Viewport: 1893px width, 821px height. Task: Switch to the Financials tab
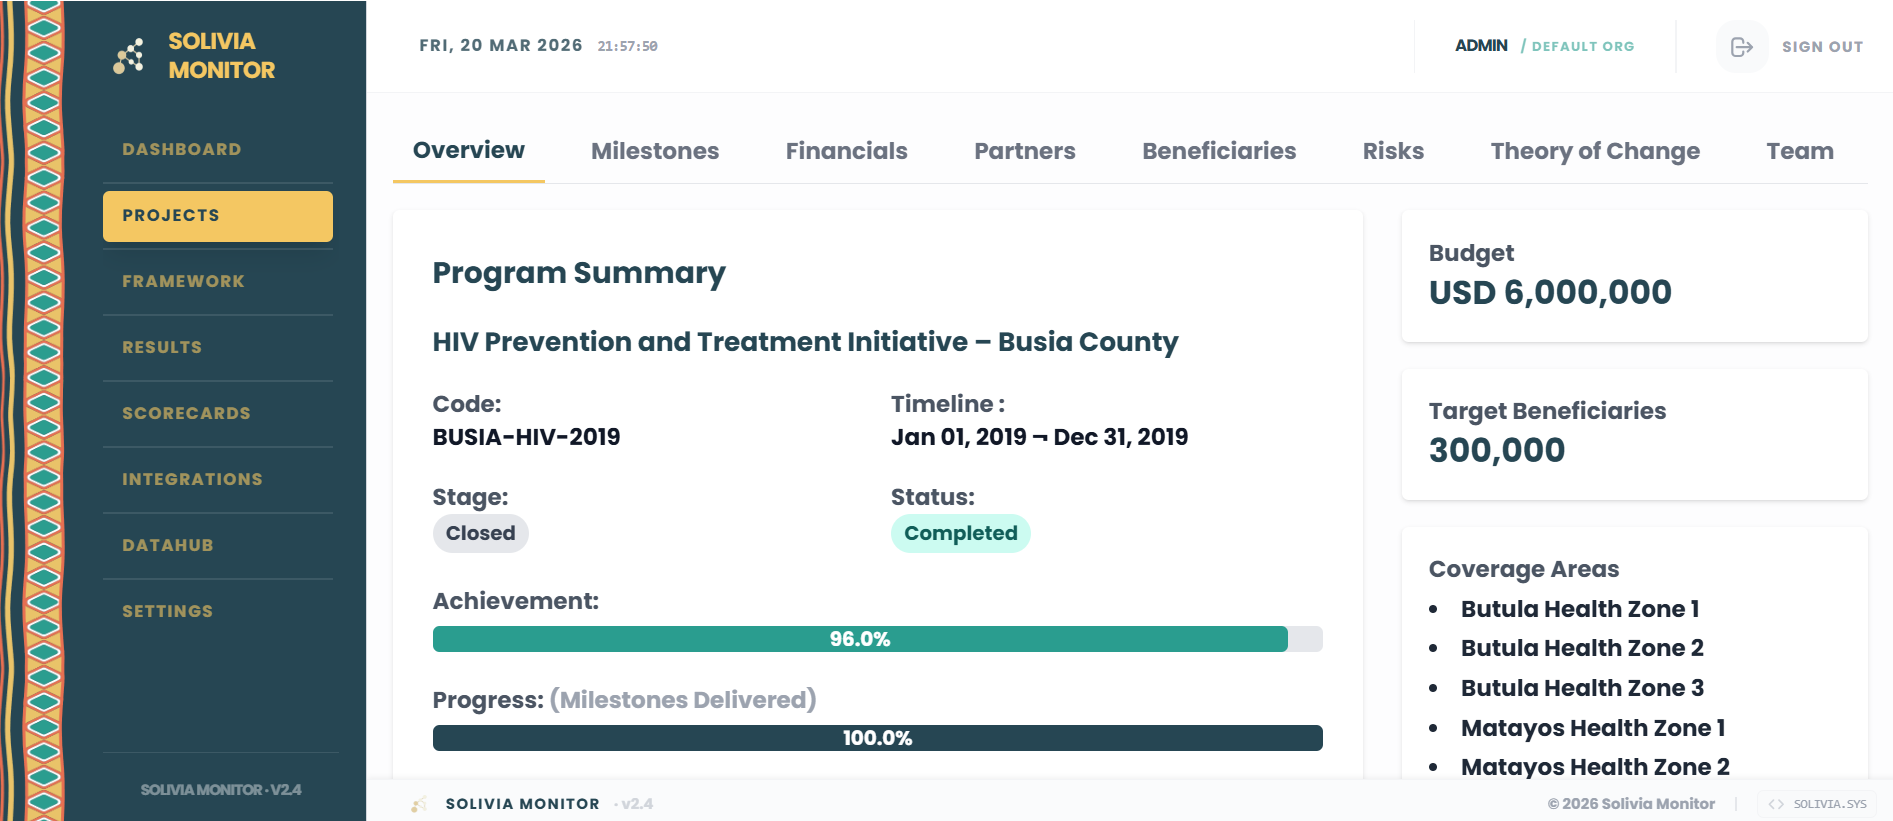coord(846,151)
